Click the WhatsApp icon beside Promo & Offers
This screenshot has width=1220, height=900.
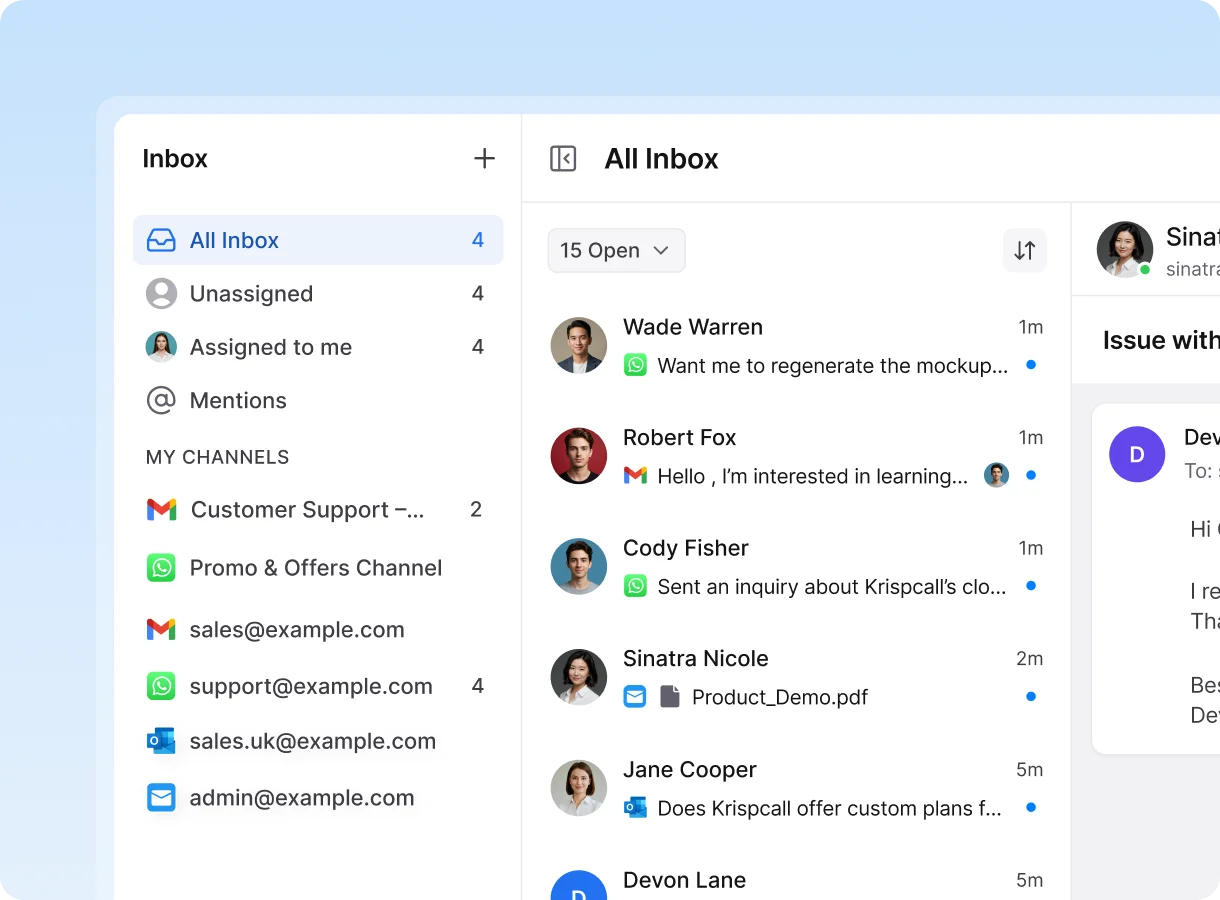(x=161, y=568)
